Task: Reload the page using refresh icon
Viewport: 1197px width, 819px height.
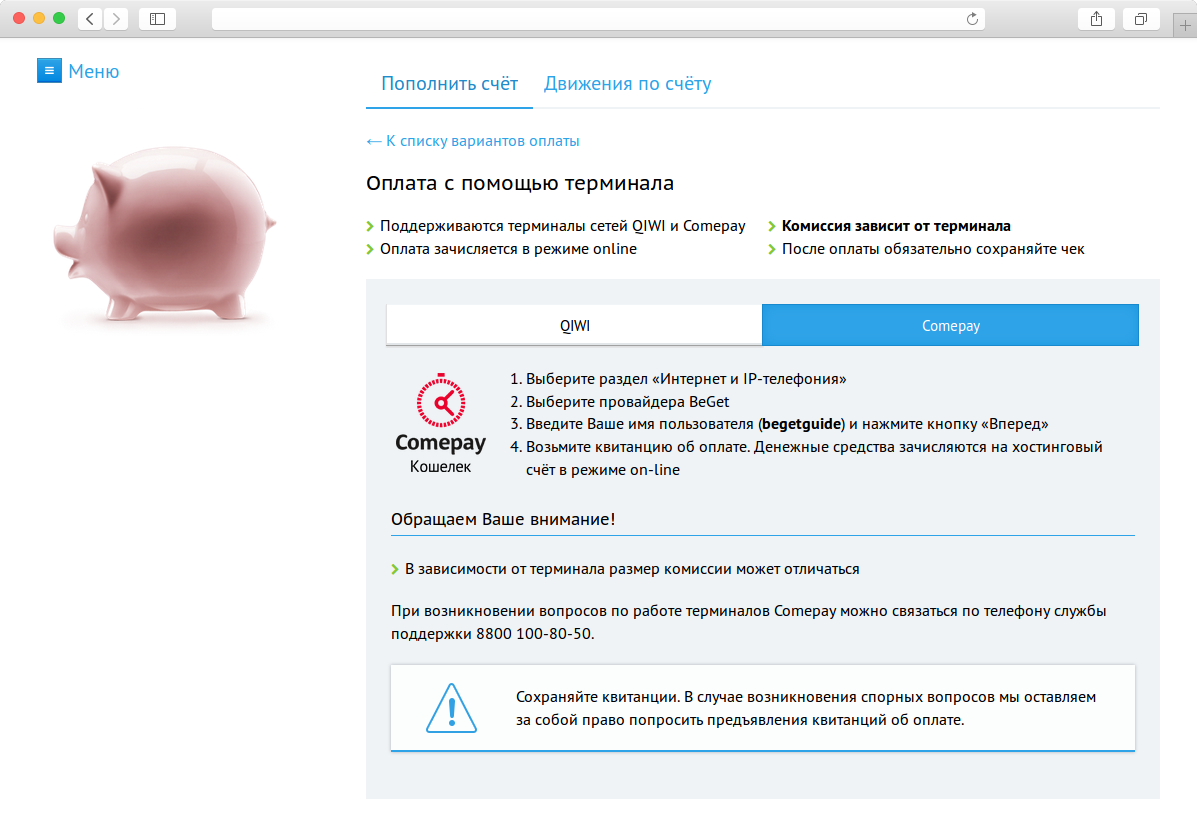Action: 972,19
